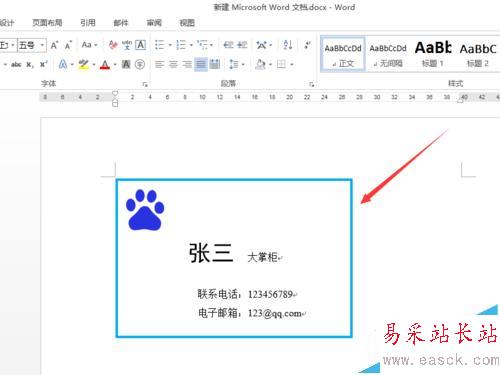Click the Clear All Formatting eraser icon

click(x=113, y=45)
